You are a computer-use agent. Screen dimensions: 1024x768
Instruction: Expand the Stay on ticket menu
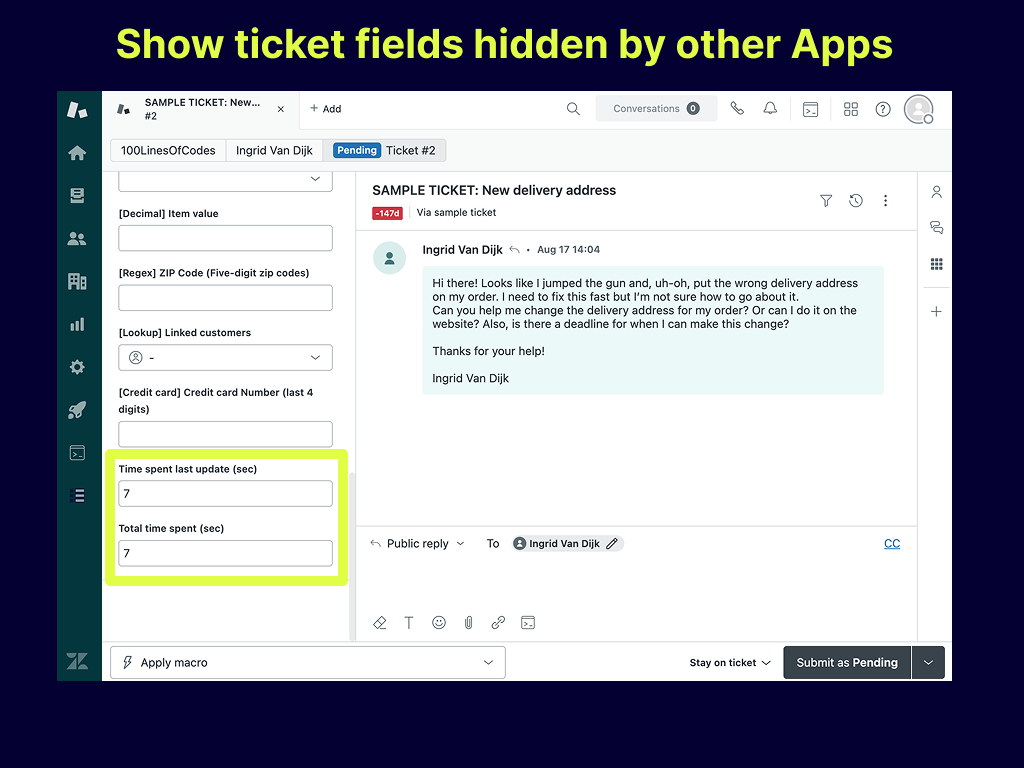tap(730, 663)
